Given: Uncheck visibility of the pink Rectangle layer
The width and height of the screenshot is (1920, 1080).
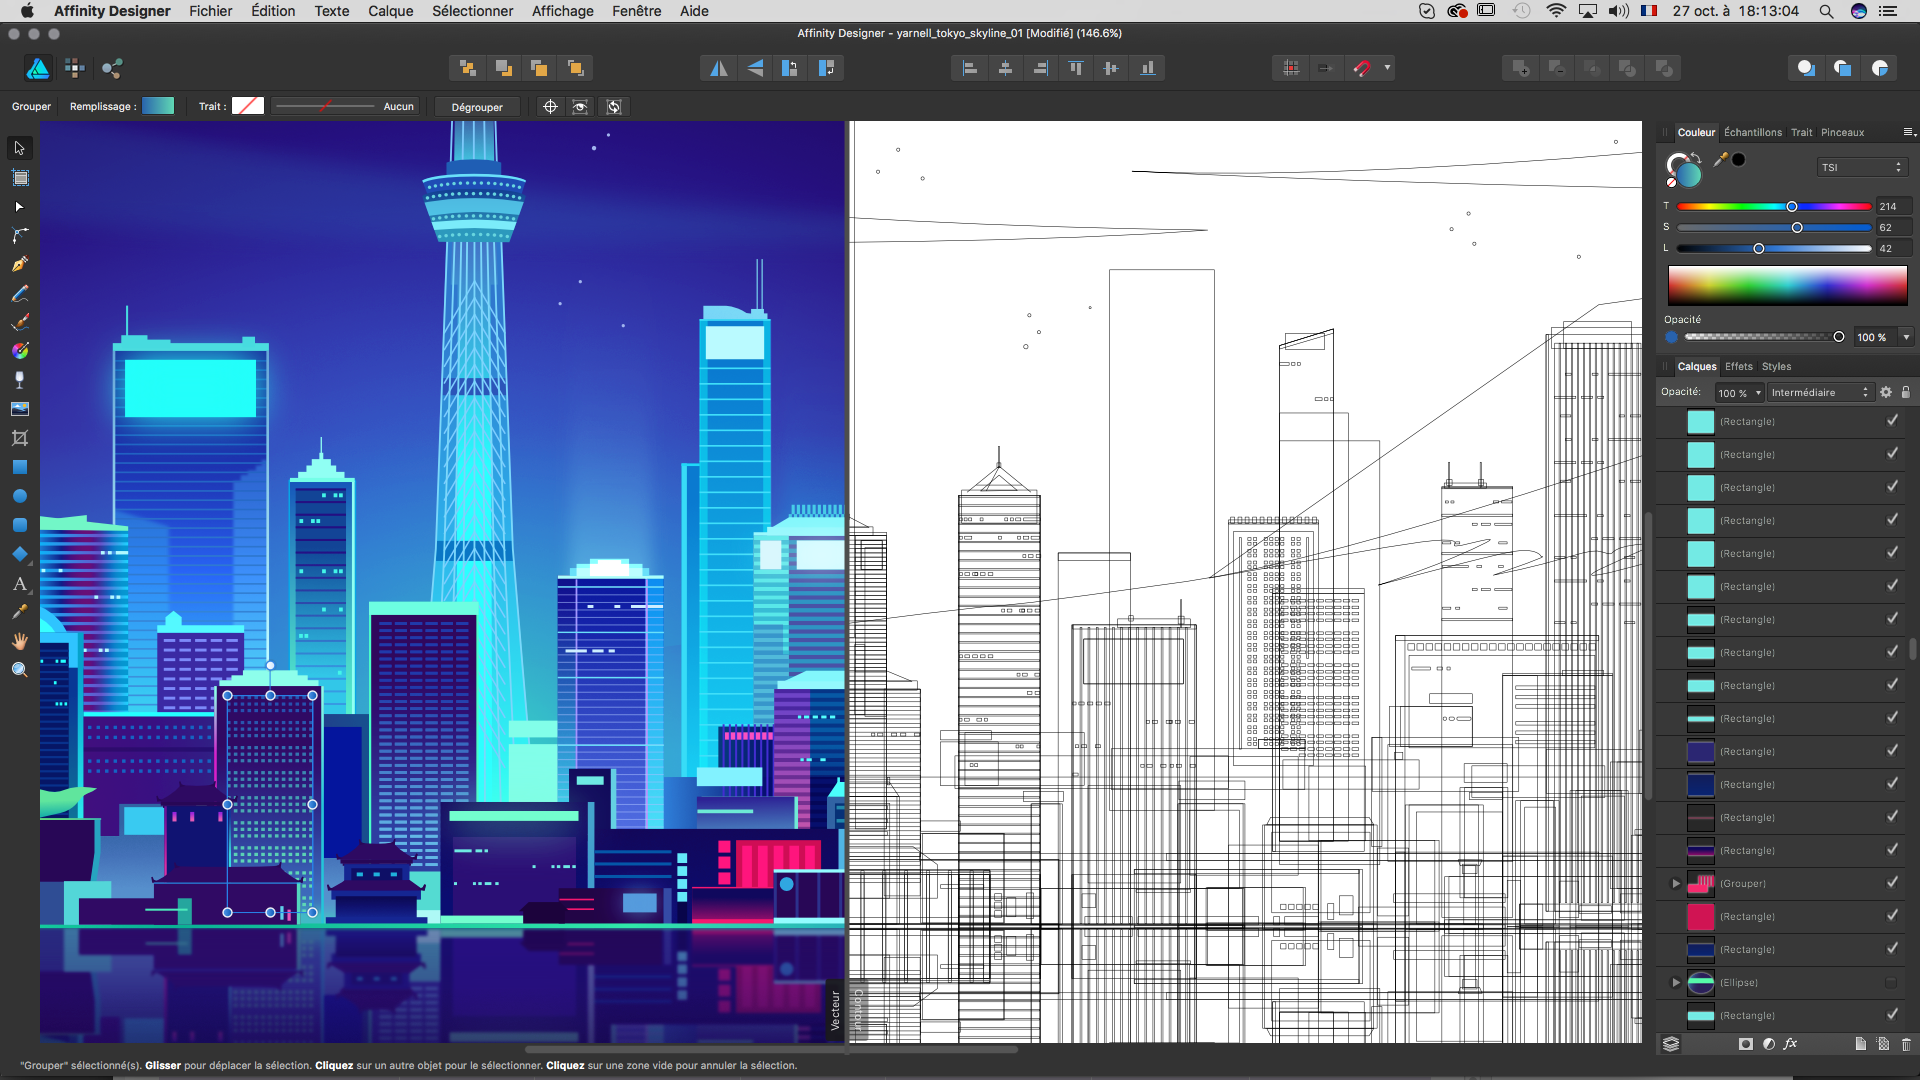Looking at the screenshot, I should tap(1892, 916).
